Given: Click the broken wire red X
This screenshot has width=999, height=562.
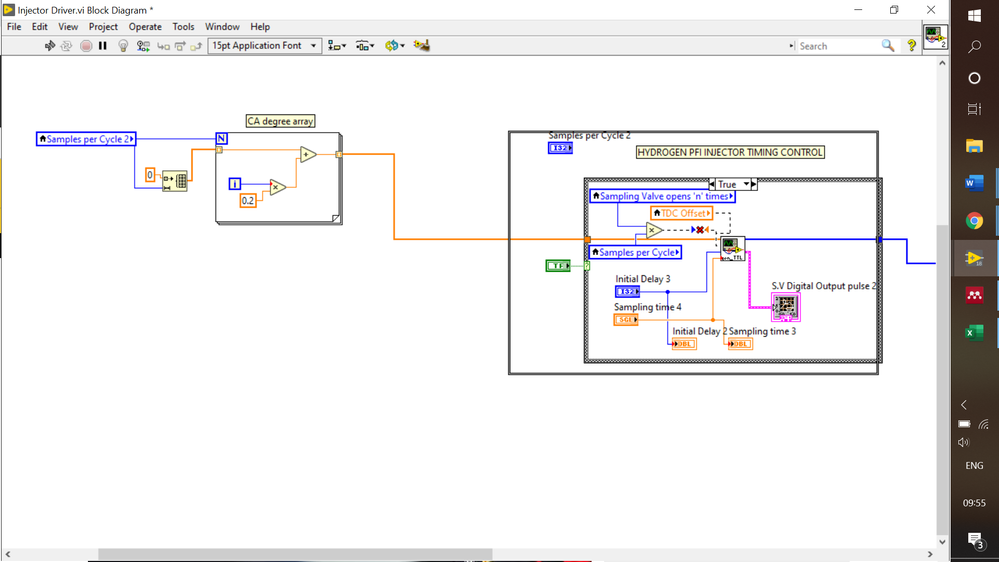Looking at the screenshot, I should (x=700, y=230).
